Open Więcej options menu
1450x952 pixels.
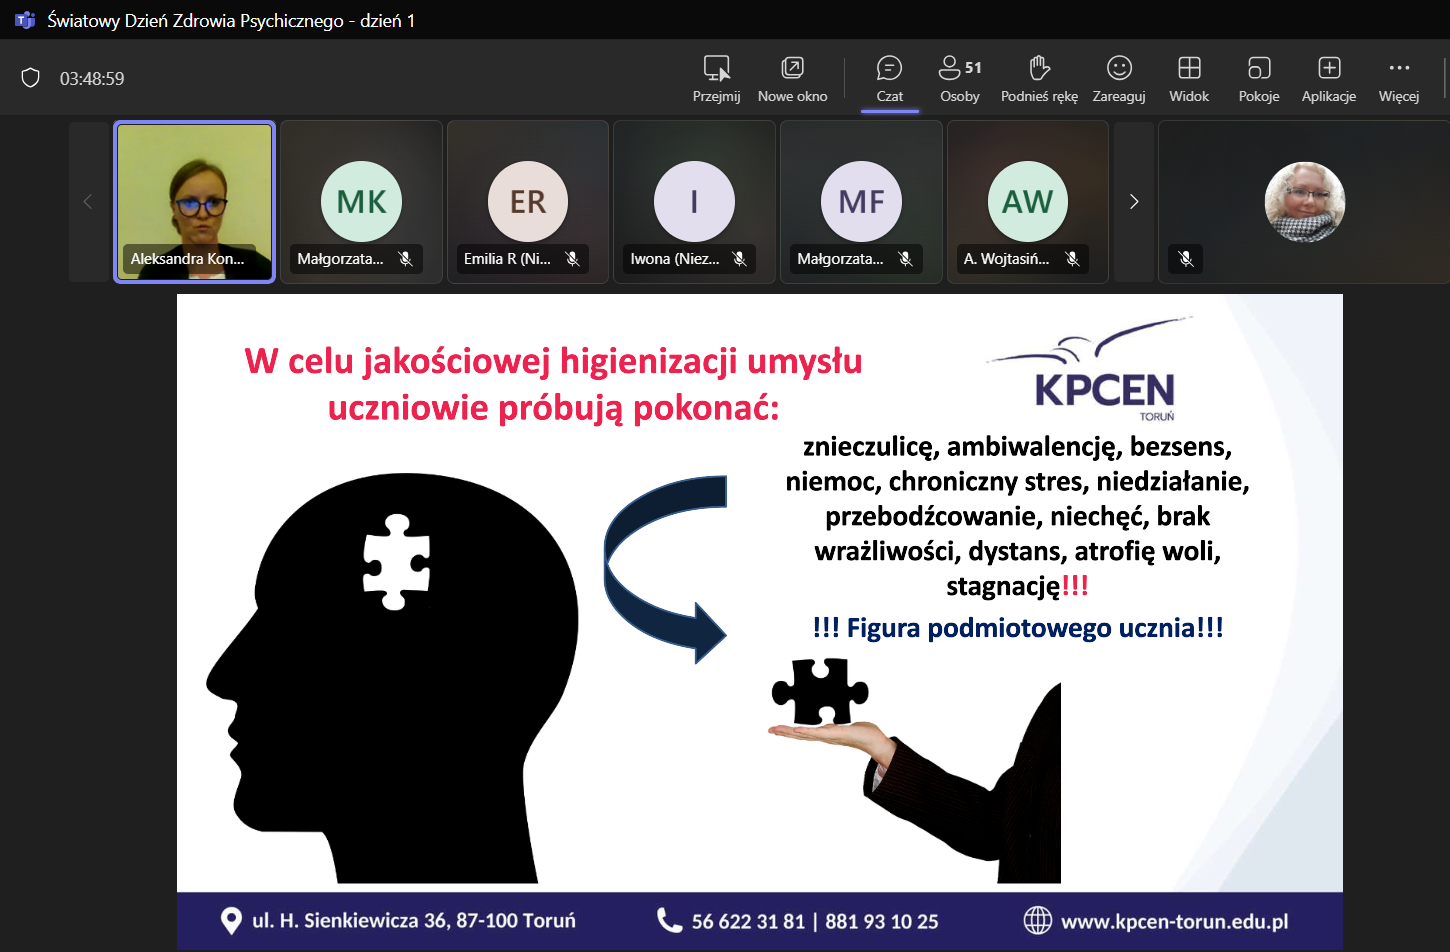coord(1399,79)
